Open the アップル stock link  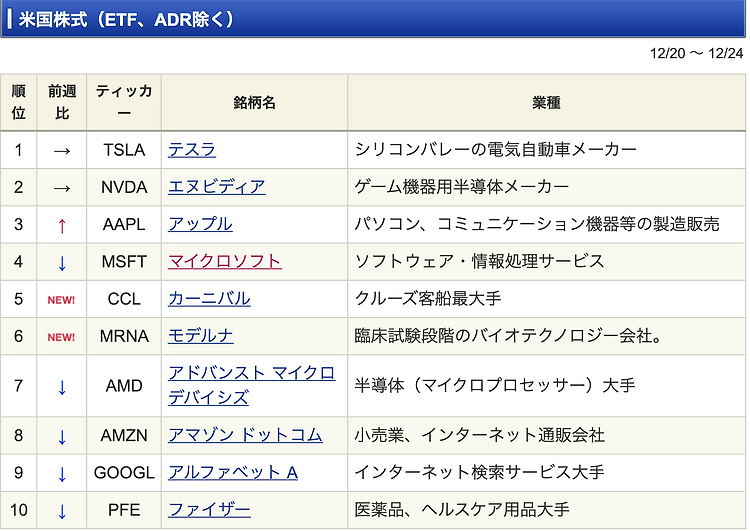[200, 224]
